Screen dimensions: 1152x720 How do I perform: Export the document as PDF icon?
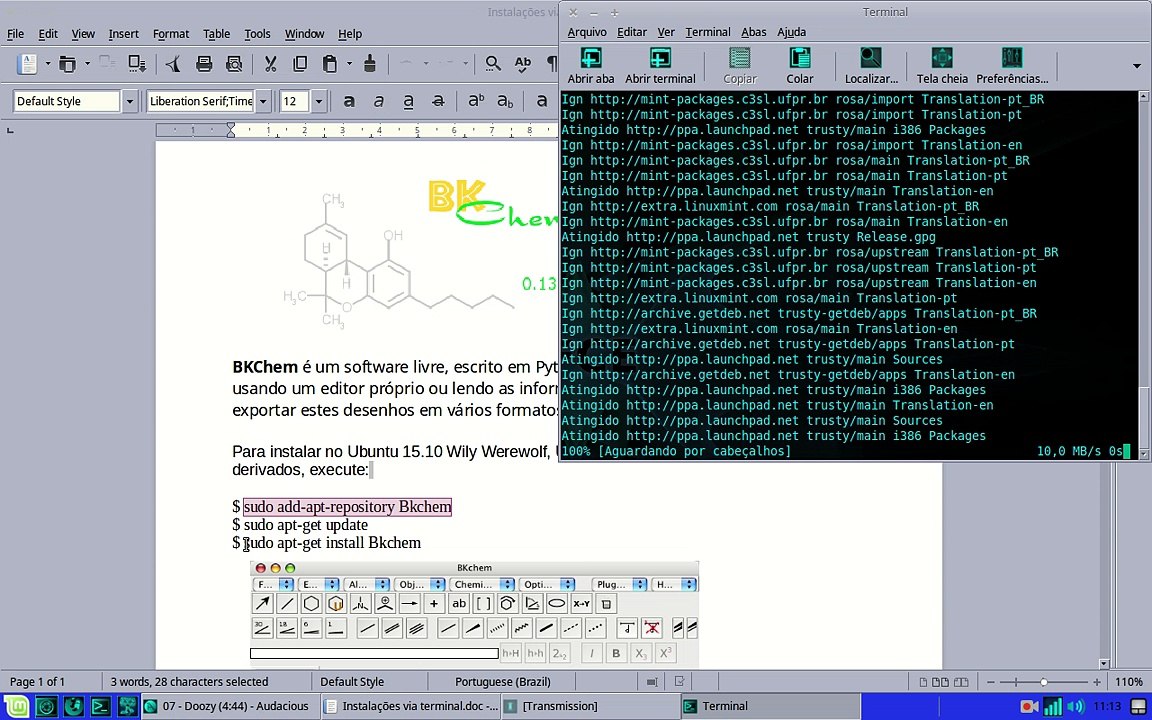click(173, 64)
